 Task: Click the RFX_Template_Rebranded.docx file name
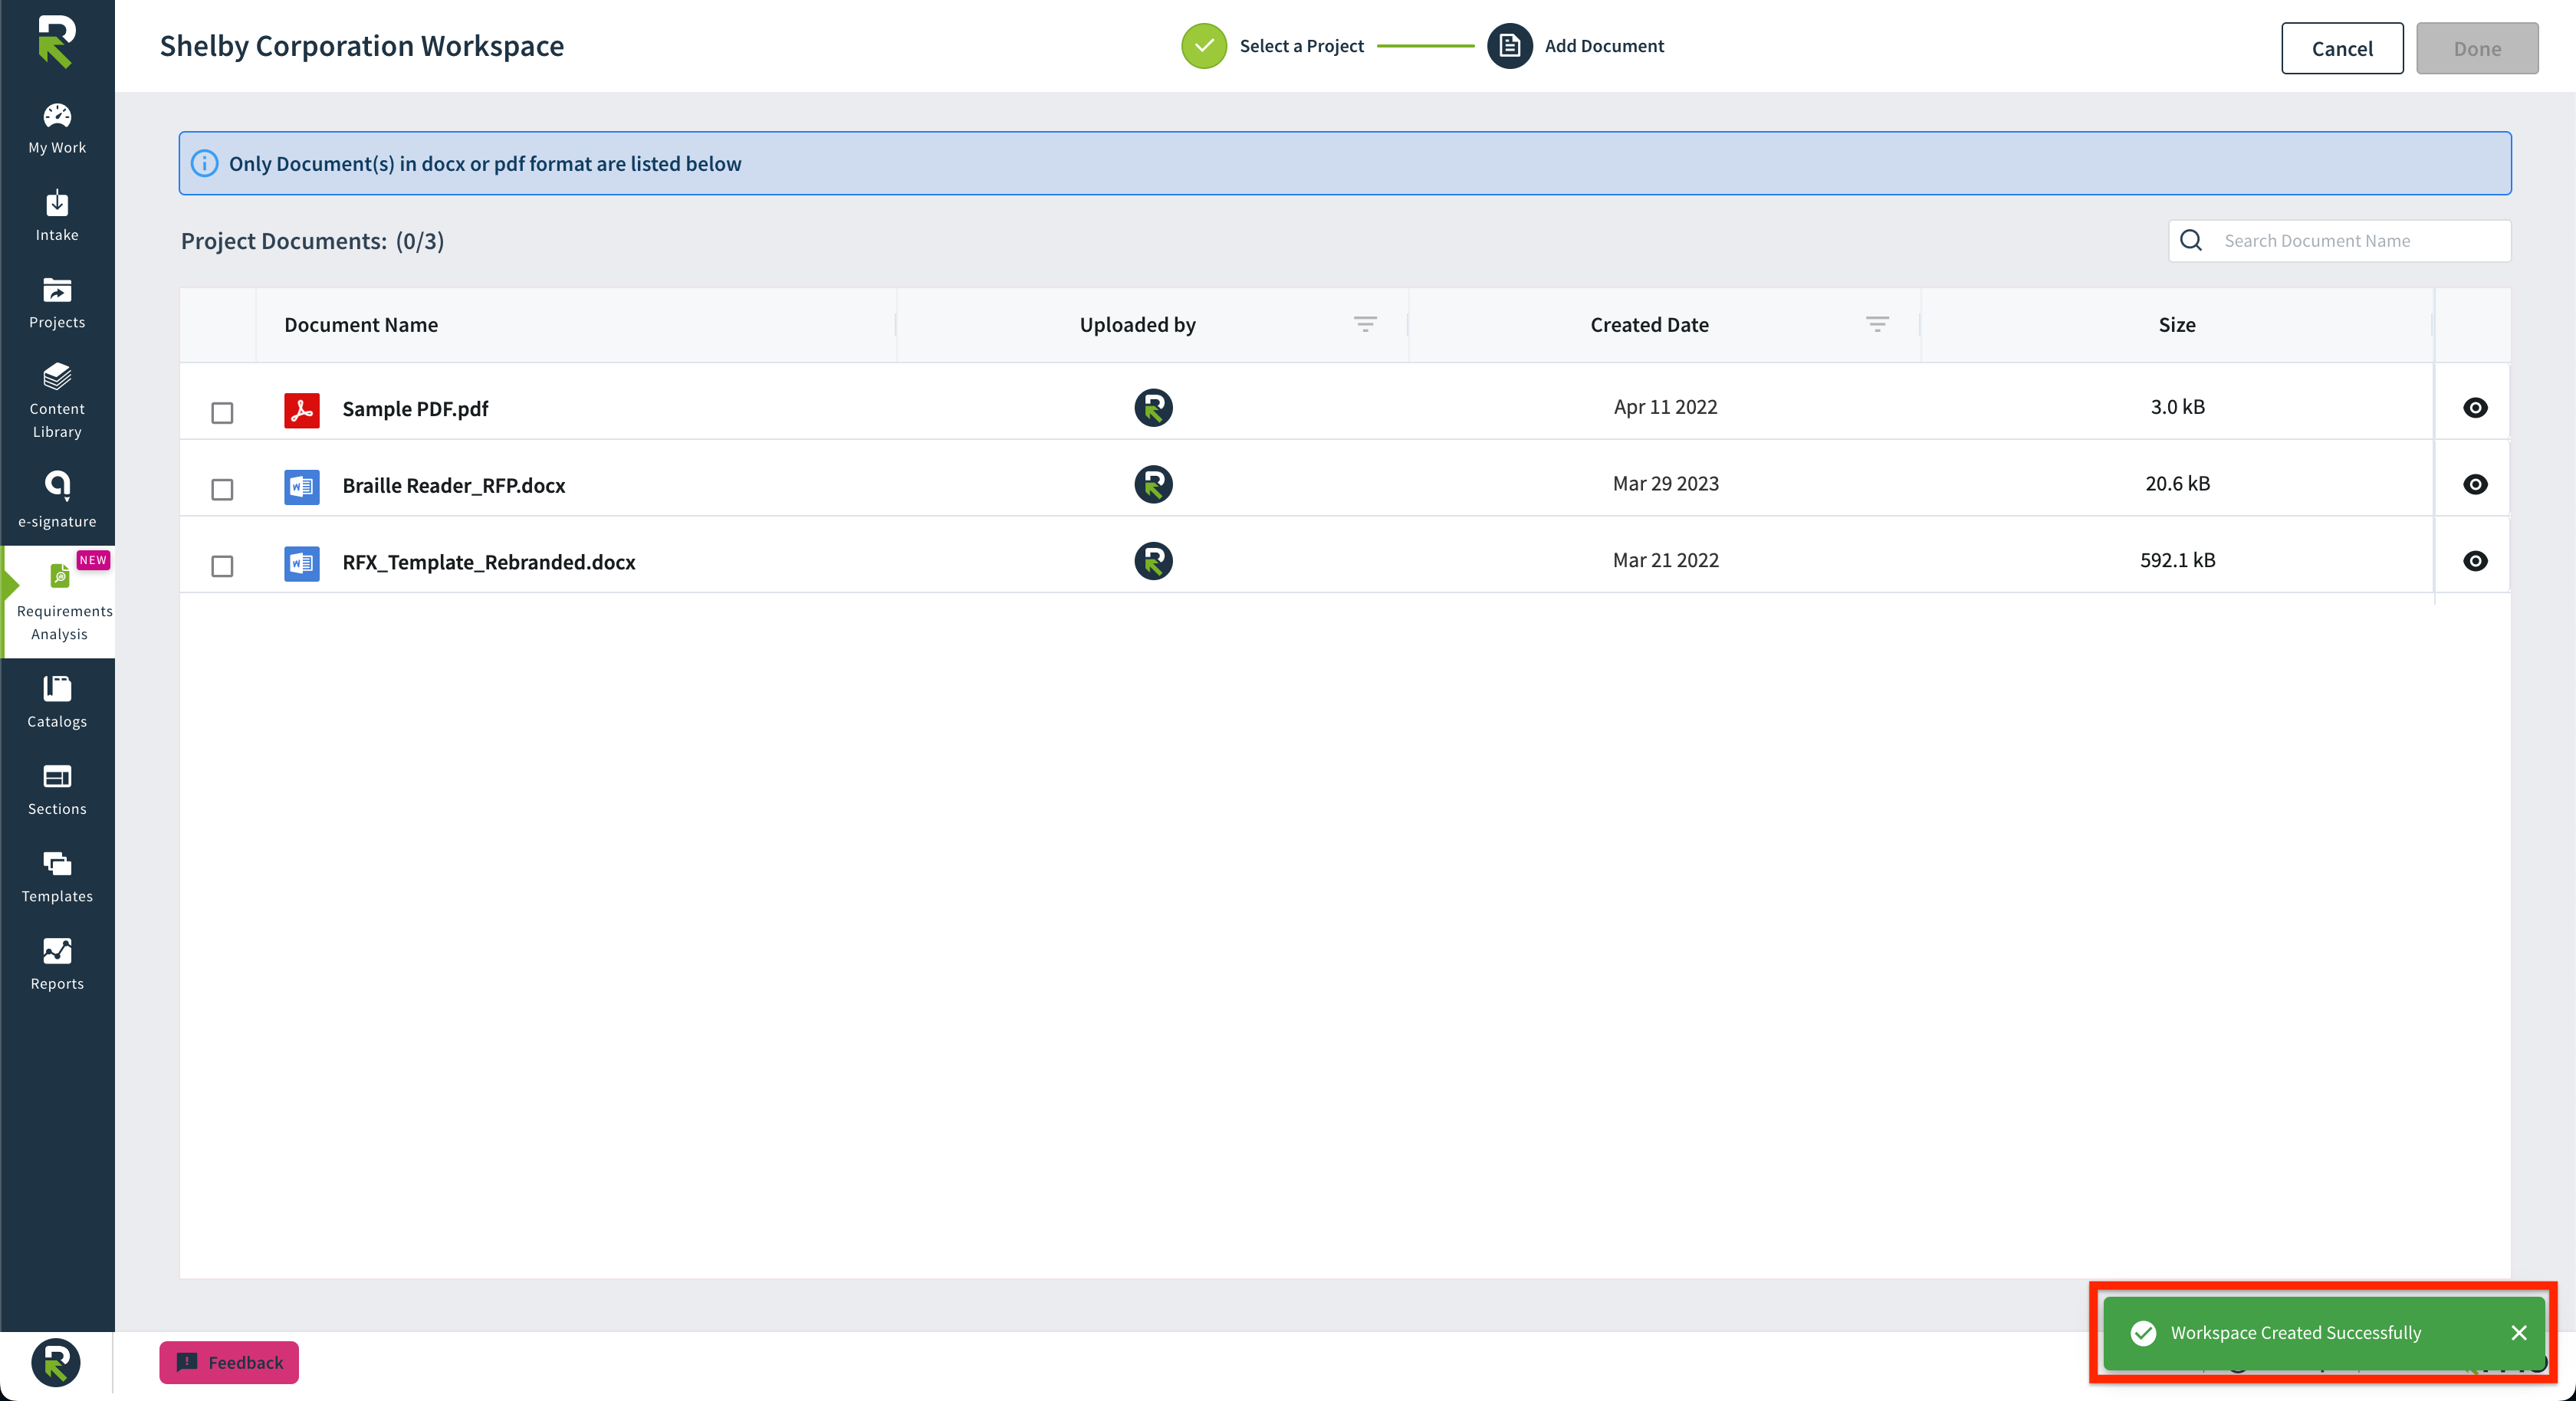coord(489,562)
